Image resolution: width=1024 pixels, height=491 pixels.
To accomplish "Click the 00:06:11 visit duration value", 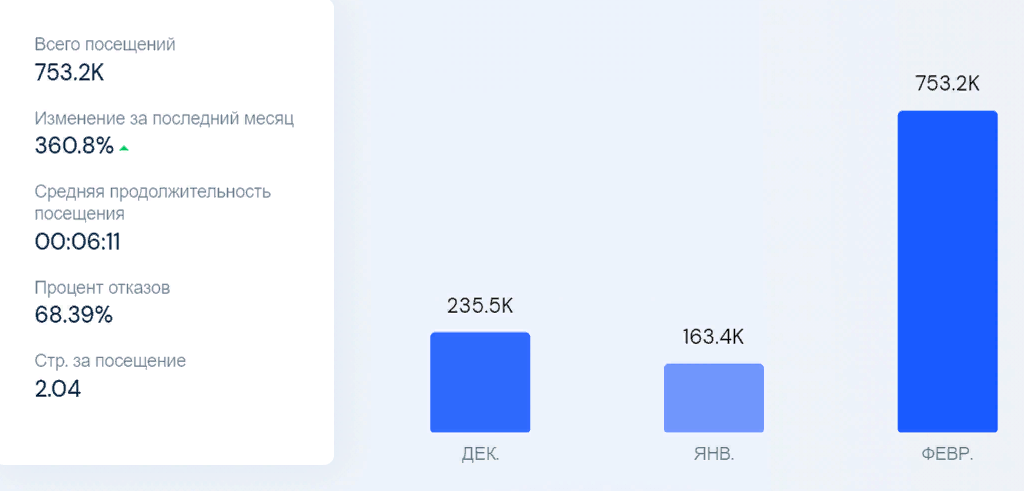I will click(77, 242).
